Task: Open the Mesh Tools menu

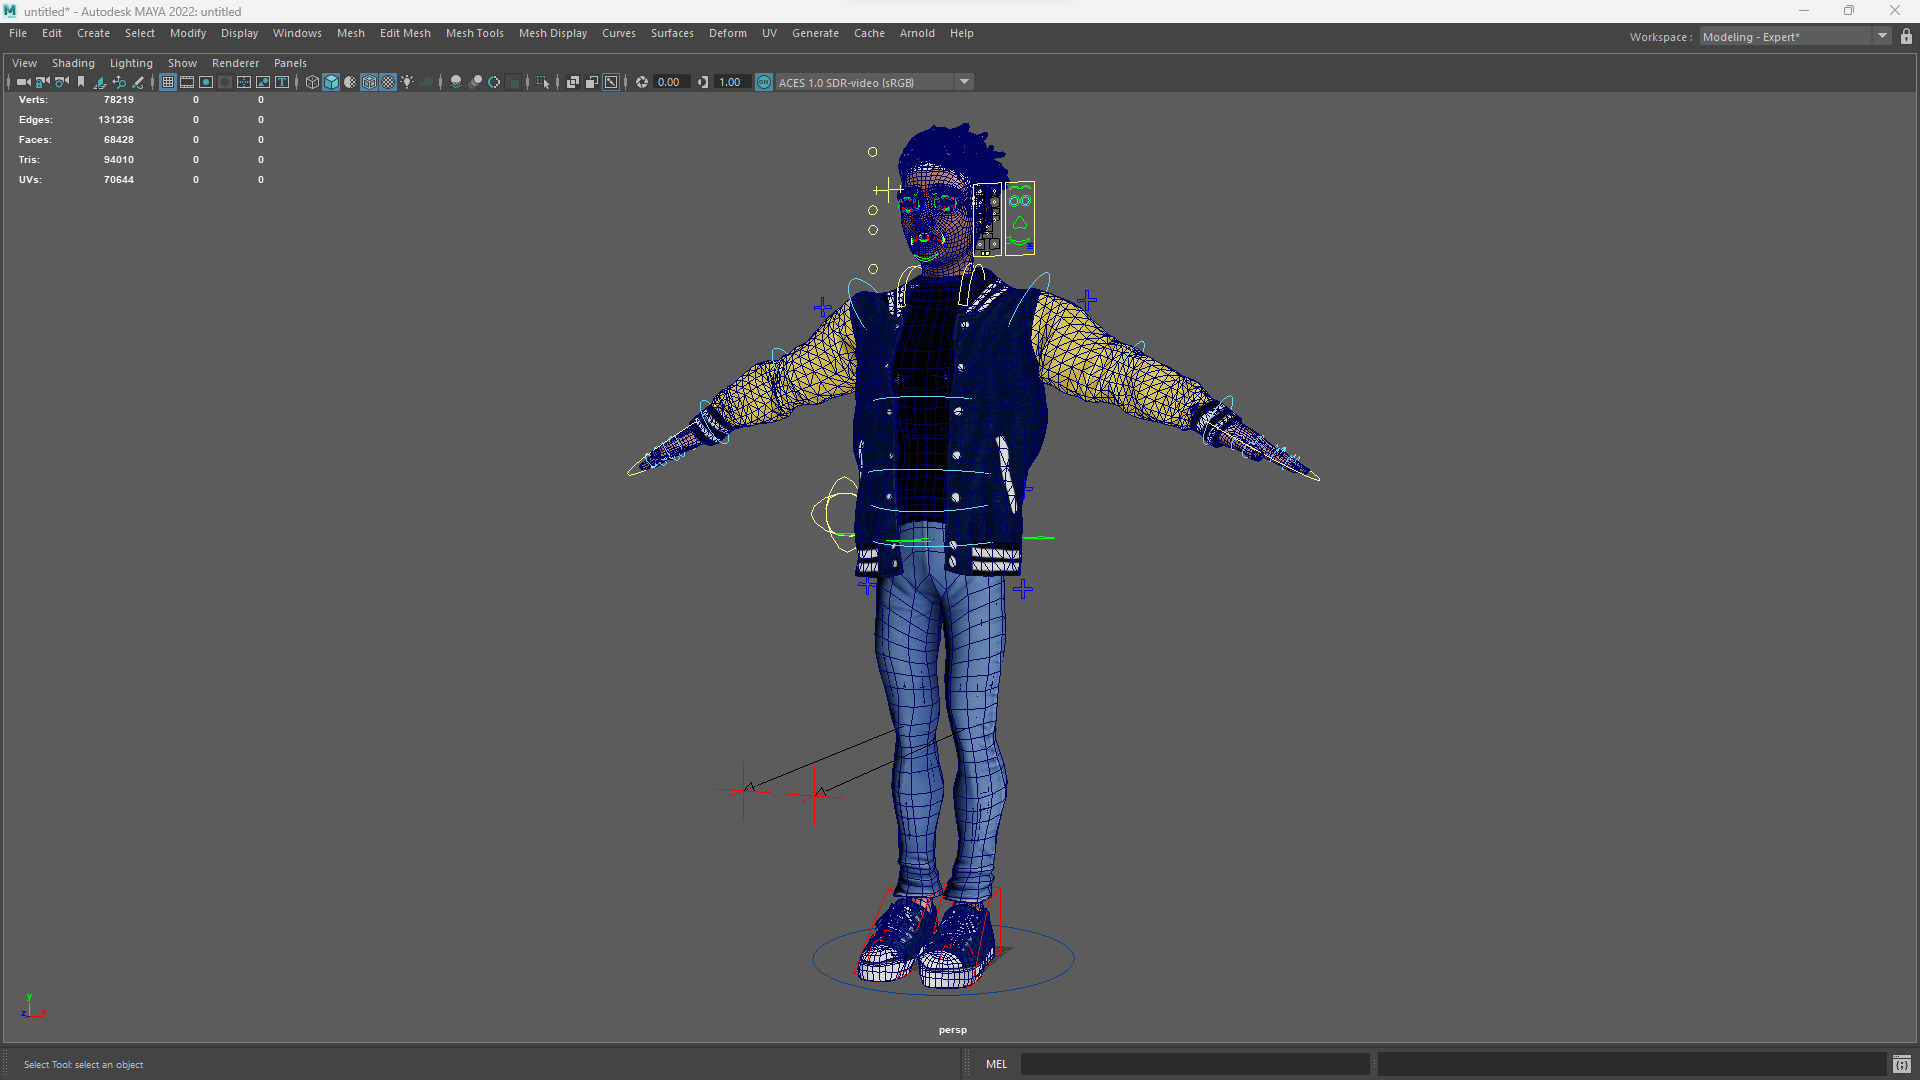Action: click(474, 33)
